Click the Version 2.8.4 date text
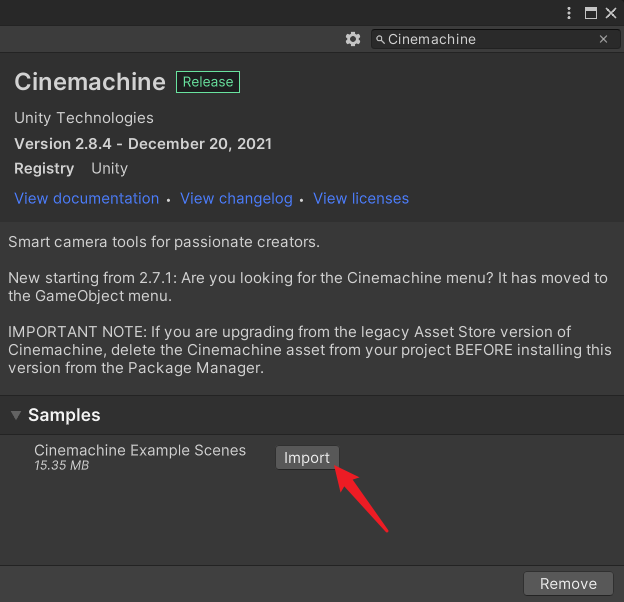The image size is (624, 602). coord(143,144)
